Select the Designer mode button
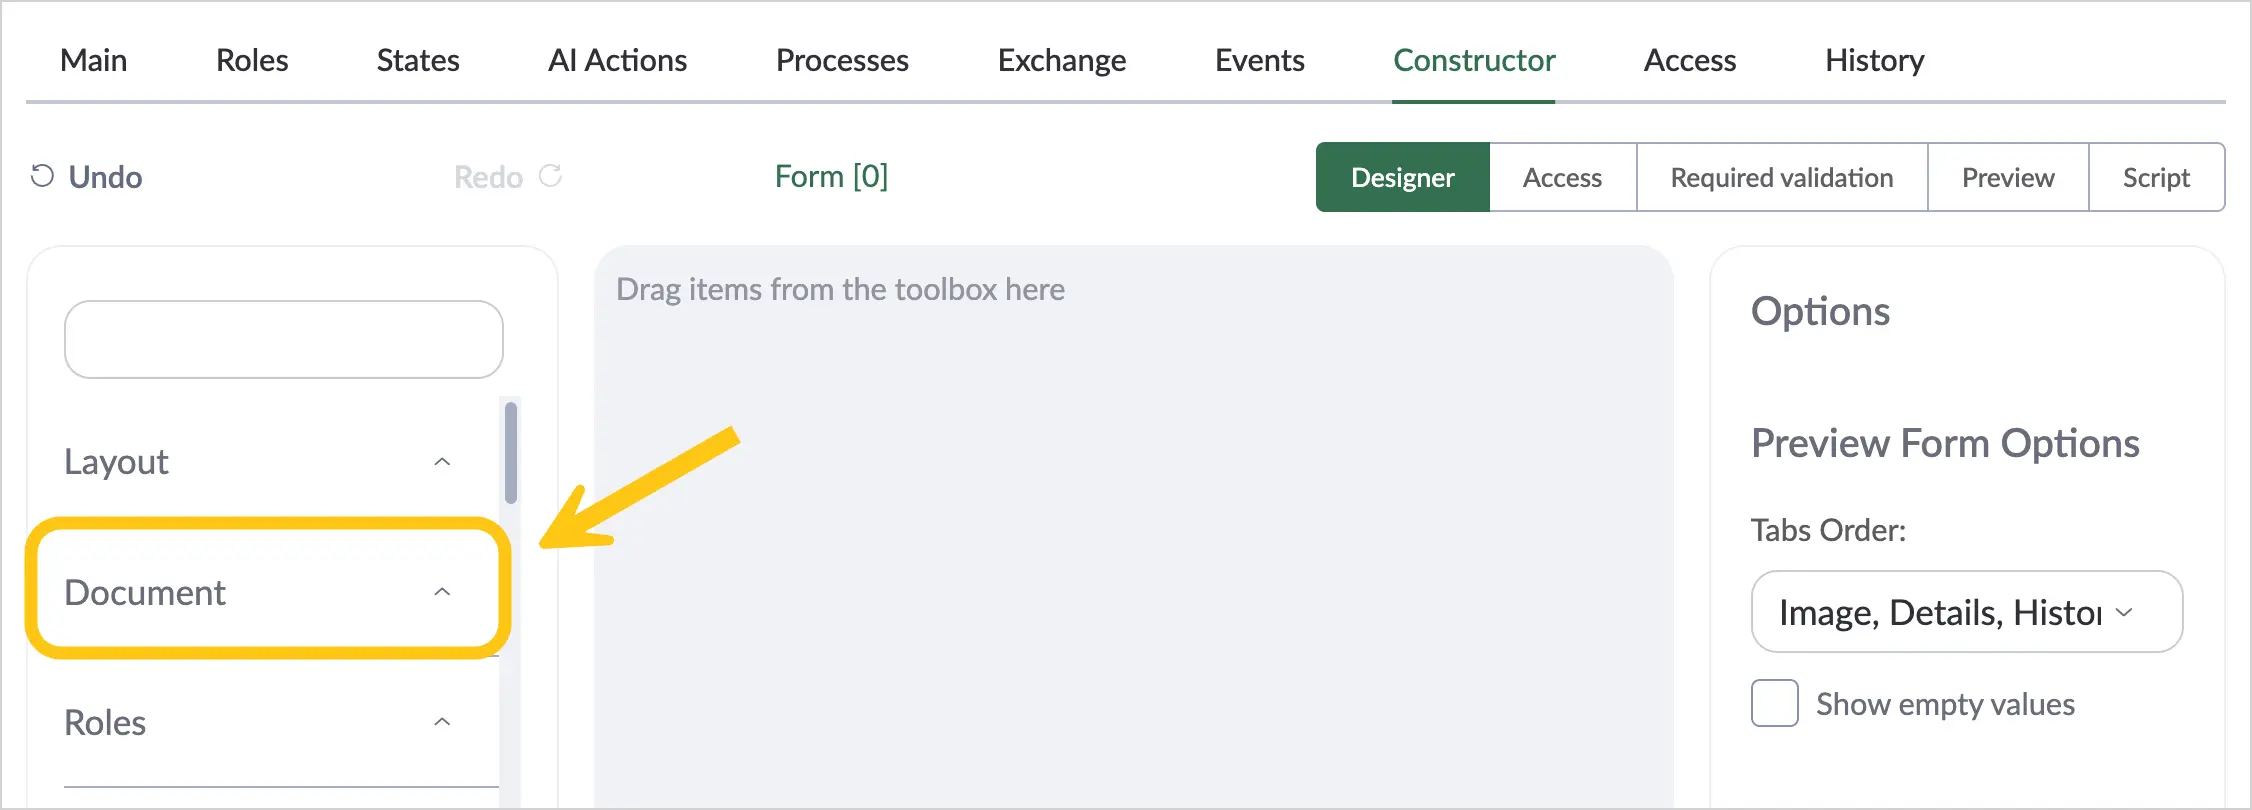2252x810 pixels. pyautogui.click(x=1403, y=177)
